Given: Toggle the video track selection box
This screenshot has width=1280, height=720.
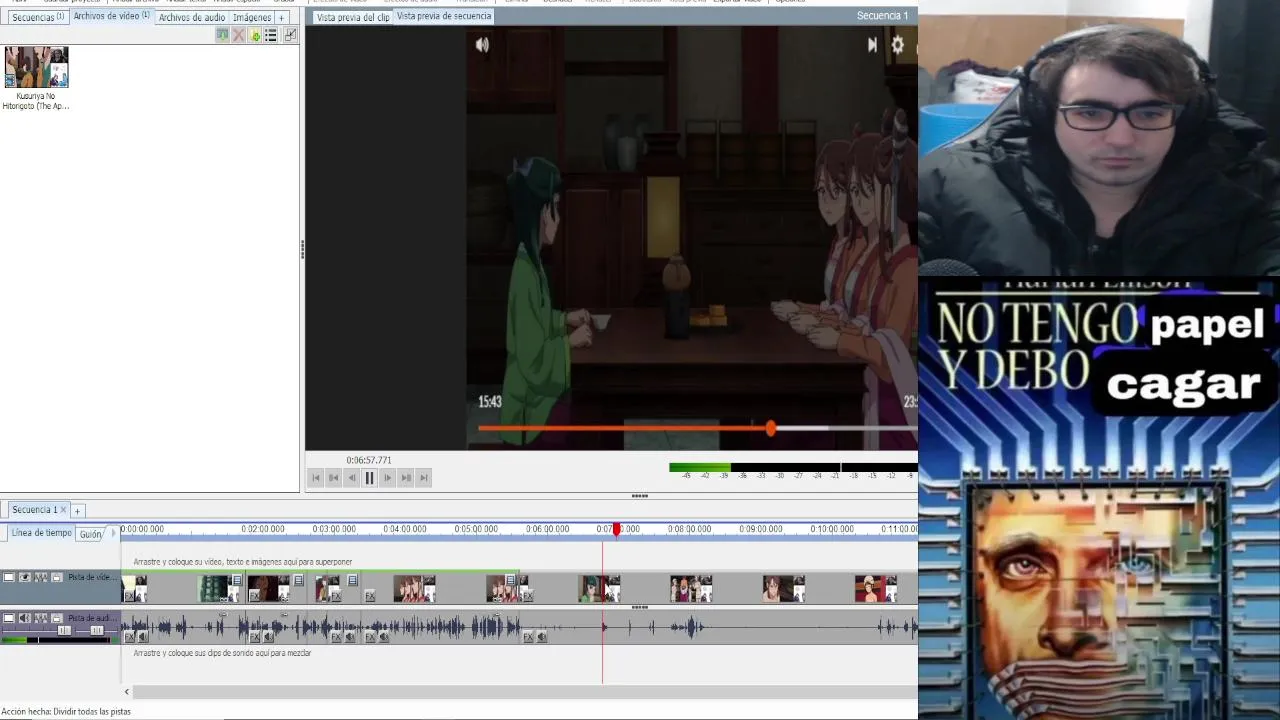Looking at the screenshot, I should click(x=9, y=577).
